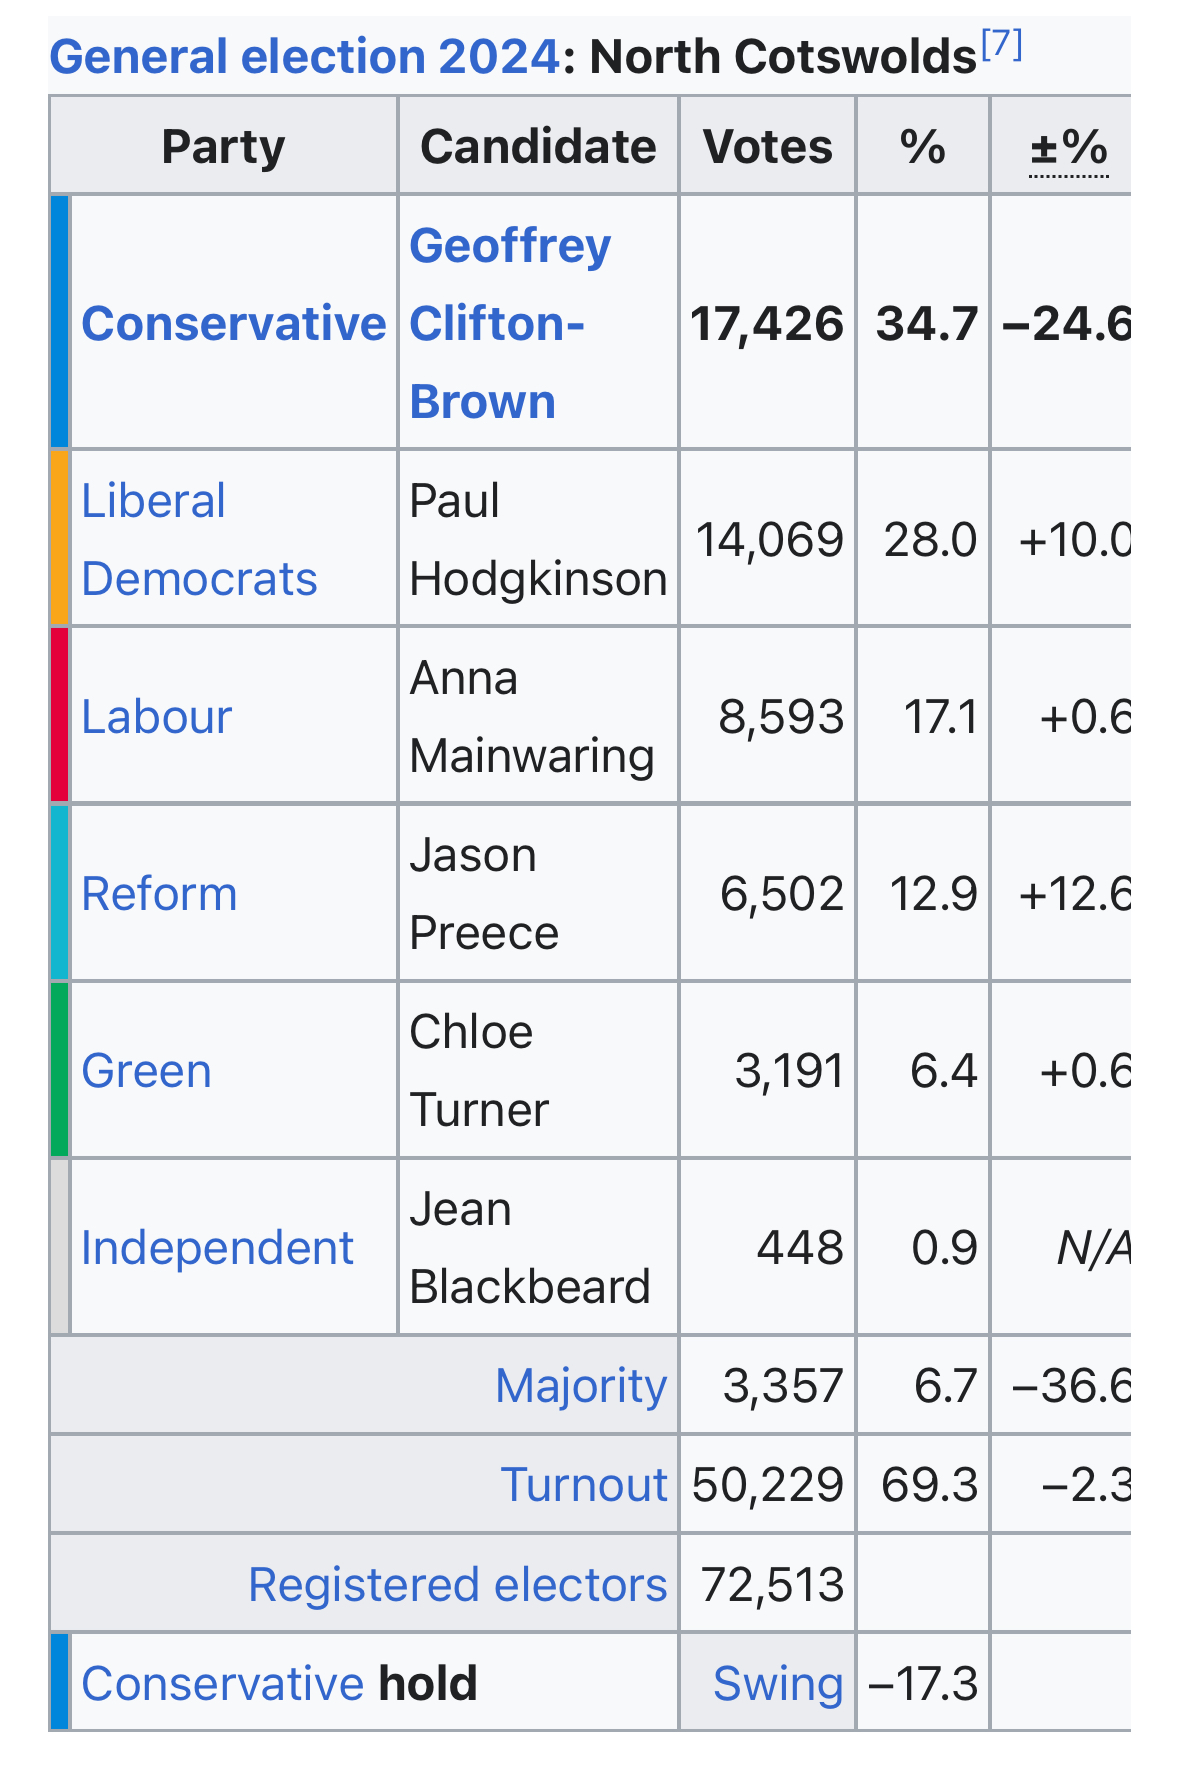Open the Labour party link
This screenshot has width=1179, height=1765.
156,717
